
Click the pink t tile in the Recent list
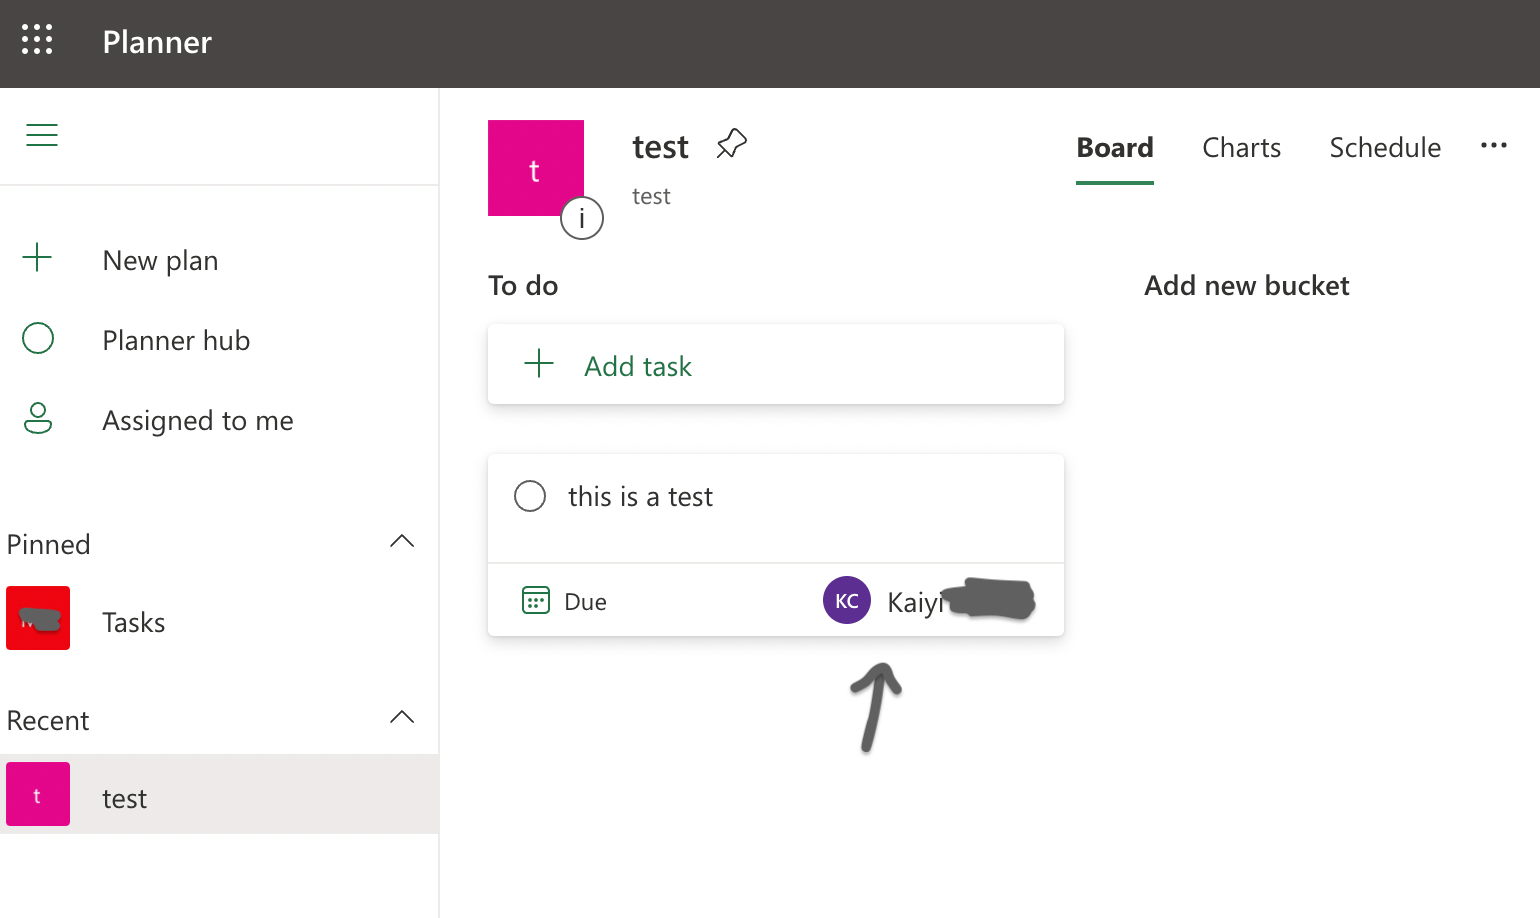[38, 794]
